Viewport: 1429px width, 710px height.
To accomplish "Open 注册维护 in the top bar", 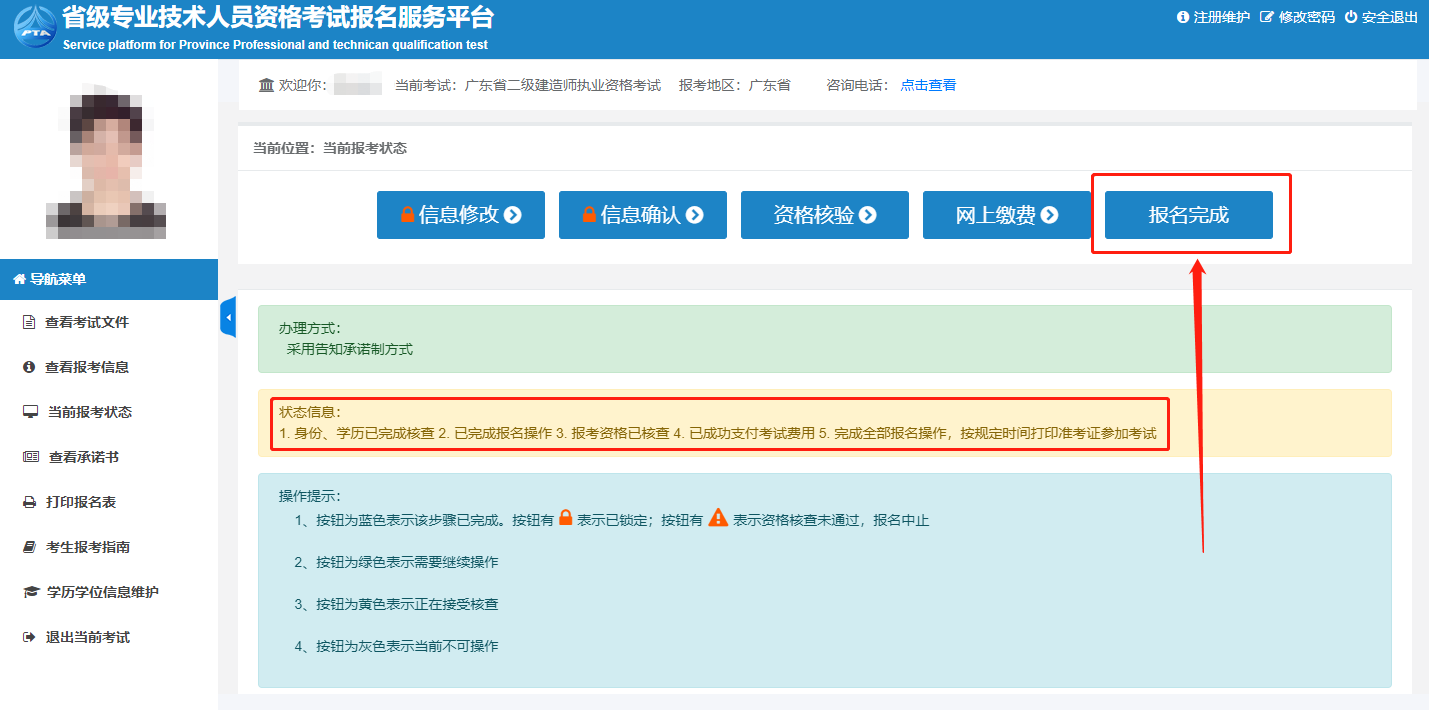I will coord(1213,17).
